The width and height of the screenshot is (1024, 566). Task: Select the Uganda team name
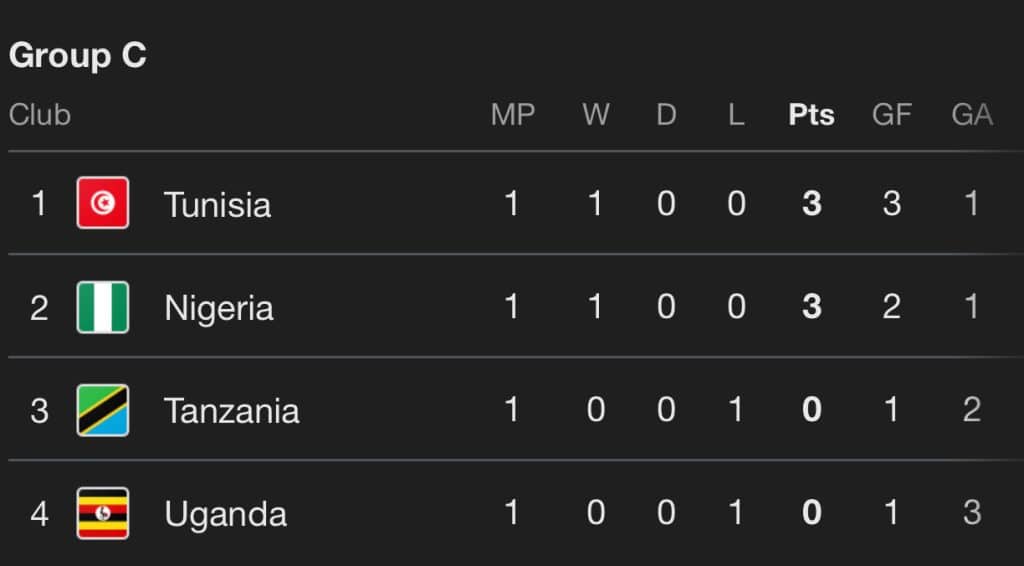click(x=225, y=513)
